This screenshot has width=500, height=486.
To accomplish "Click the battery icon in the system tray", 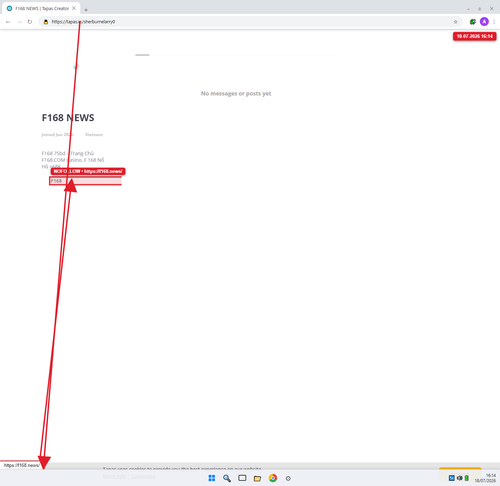I will (467, 478).
